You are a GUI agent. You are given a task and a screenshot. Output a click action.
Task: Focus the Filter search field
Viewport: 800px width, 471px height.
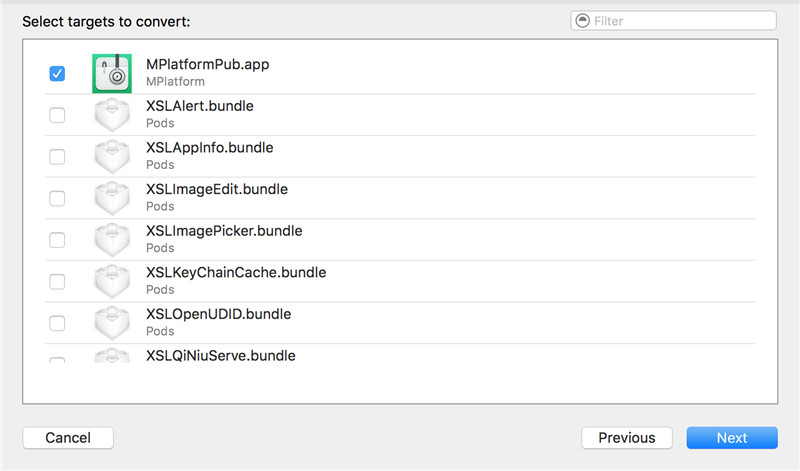(680, 21)
